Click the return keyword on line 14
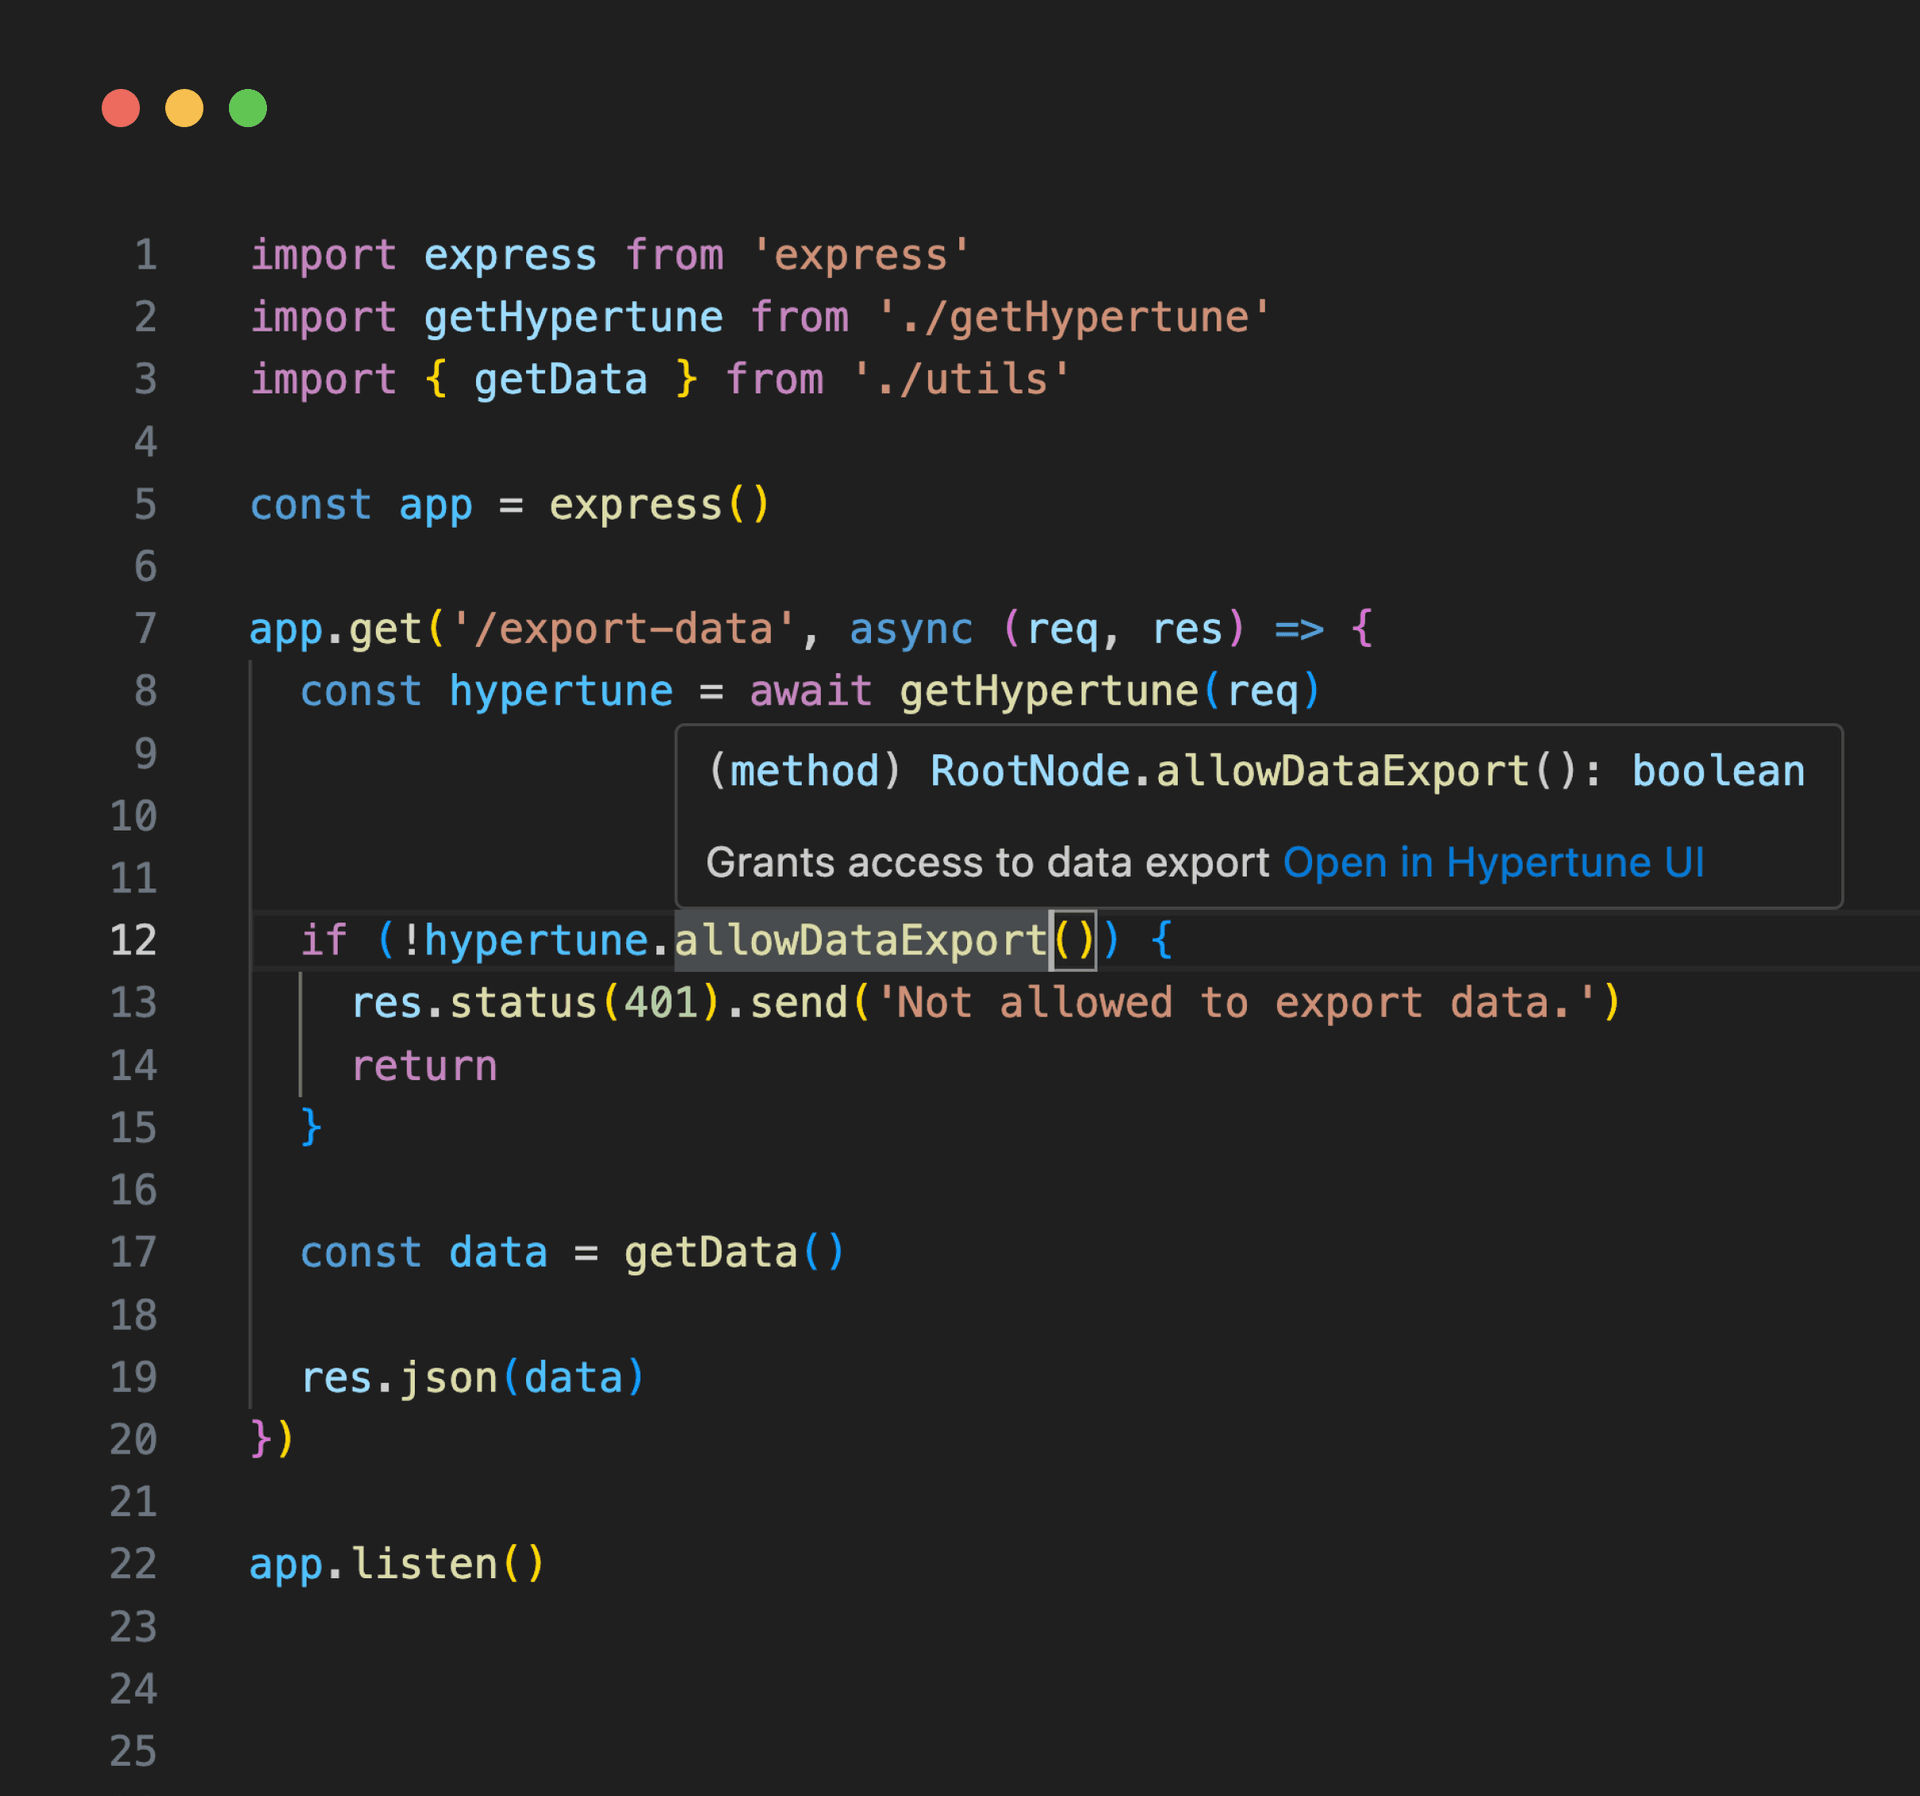The width and height of the screenshot is (1920, 1796). tap(424, 1066)
